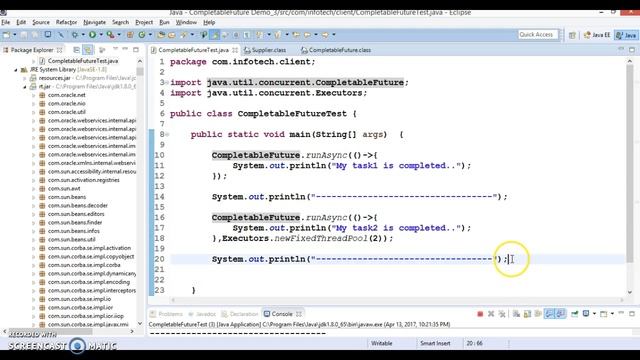Switch to the CompletableFuture.class editor tab
The height and width of the screenshot is (360, 640).
click(x=336, y=50)
